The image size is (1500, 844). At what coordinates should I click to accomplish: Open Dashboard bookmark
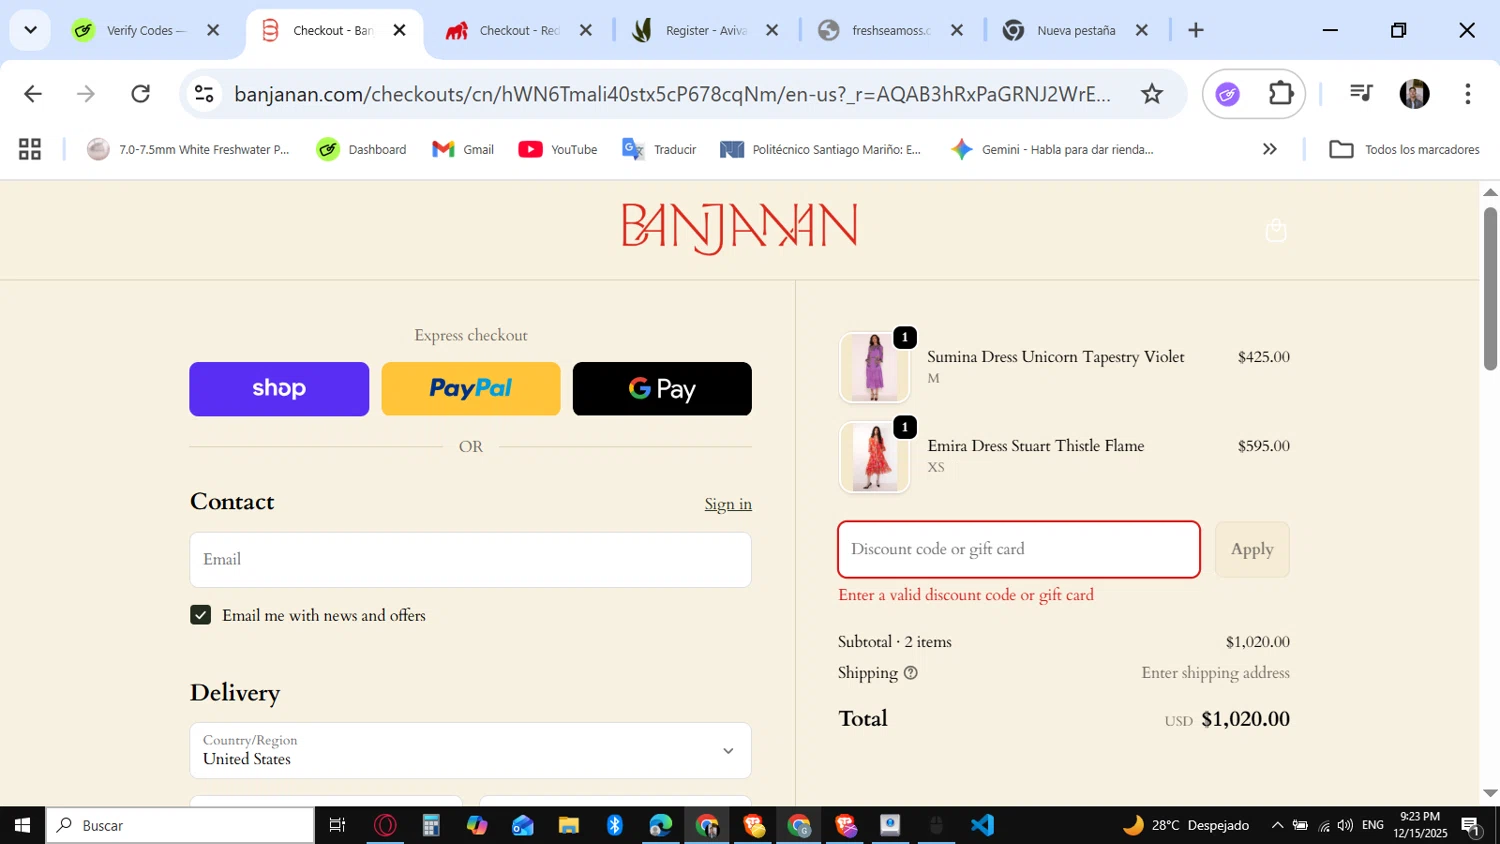tap(361, 149)
